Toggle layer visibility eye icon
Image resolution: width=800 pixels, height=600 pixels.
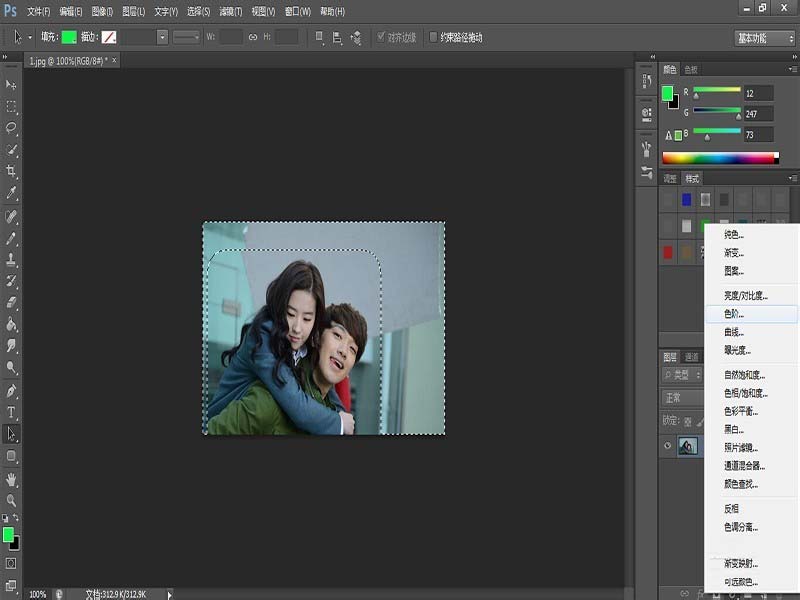(x=667, y=447)
